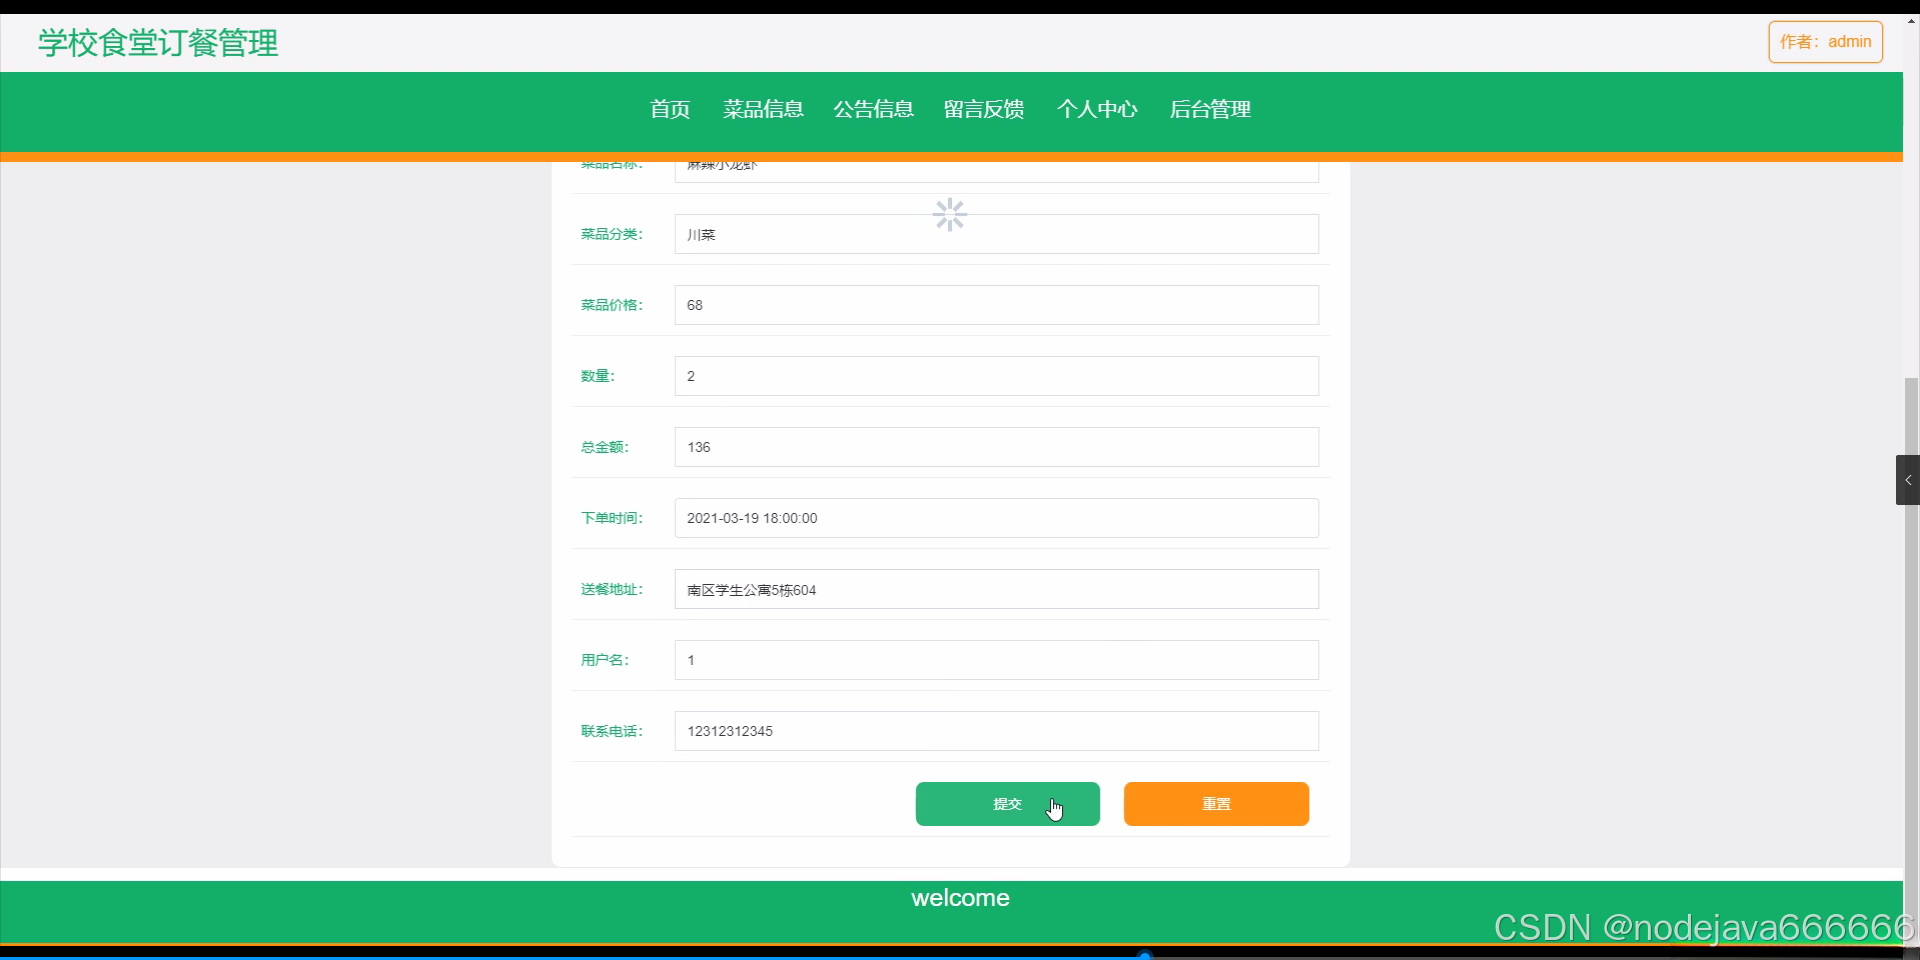This screenshot has width=1920, height=960.
Task: Submit the order with 提交 button
Action: click(x=1007, y=804)
